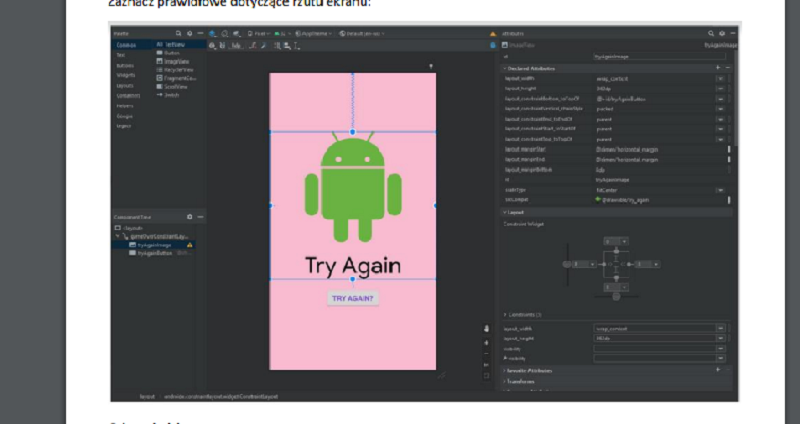800x424 pixels.
Task: Click the infer constraints wand icon
Action: click(x=263, y=46)
